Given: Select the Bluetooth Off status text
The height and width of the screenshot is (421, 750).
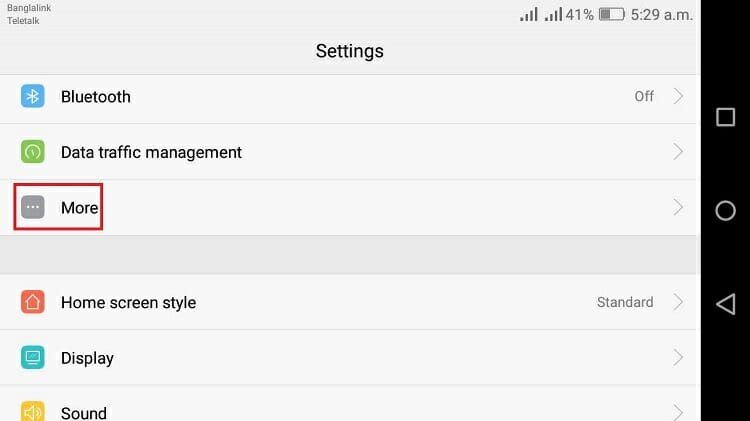Looking at the screenshot, I should tap(644, 96).
